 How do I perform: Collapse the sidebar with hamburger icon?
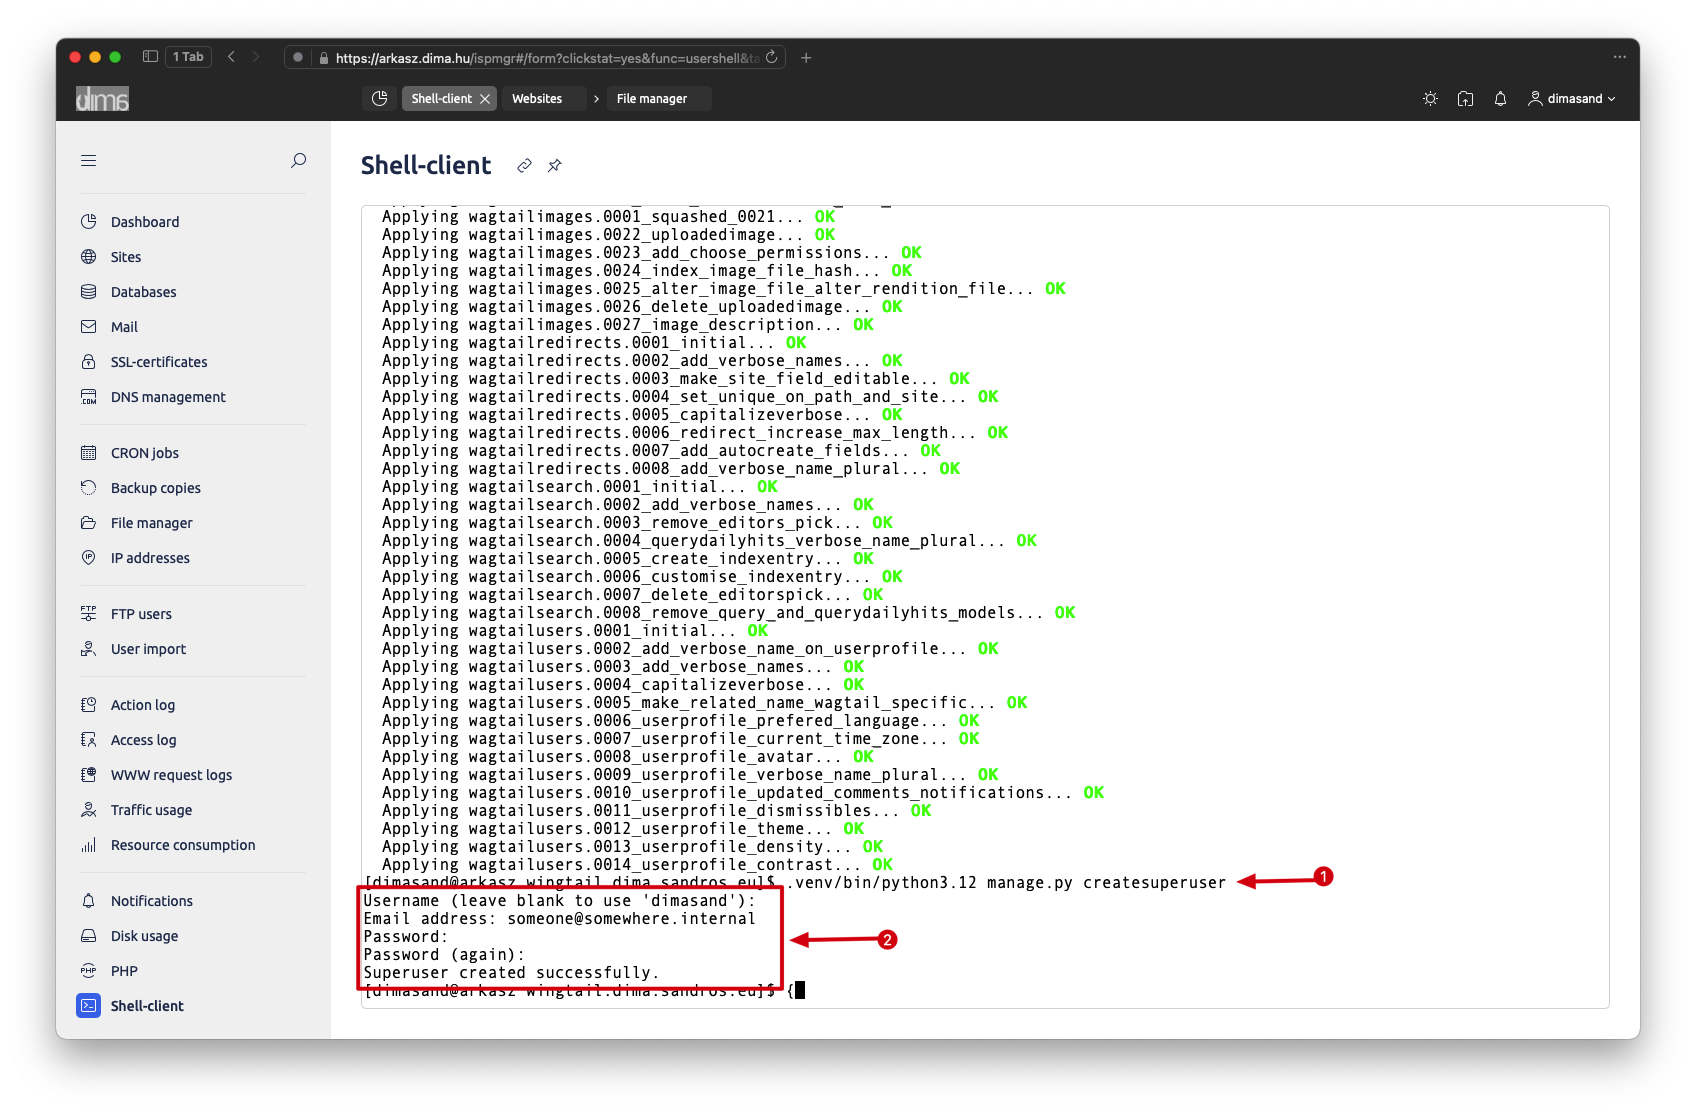89,160
